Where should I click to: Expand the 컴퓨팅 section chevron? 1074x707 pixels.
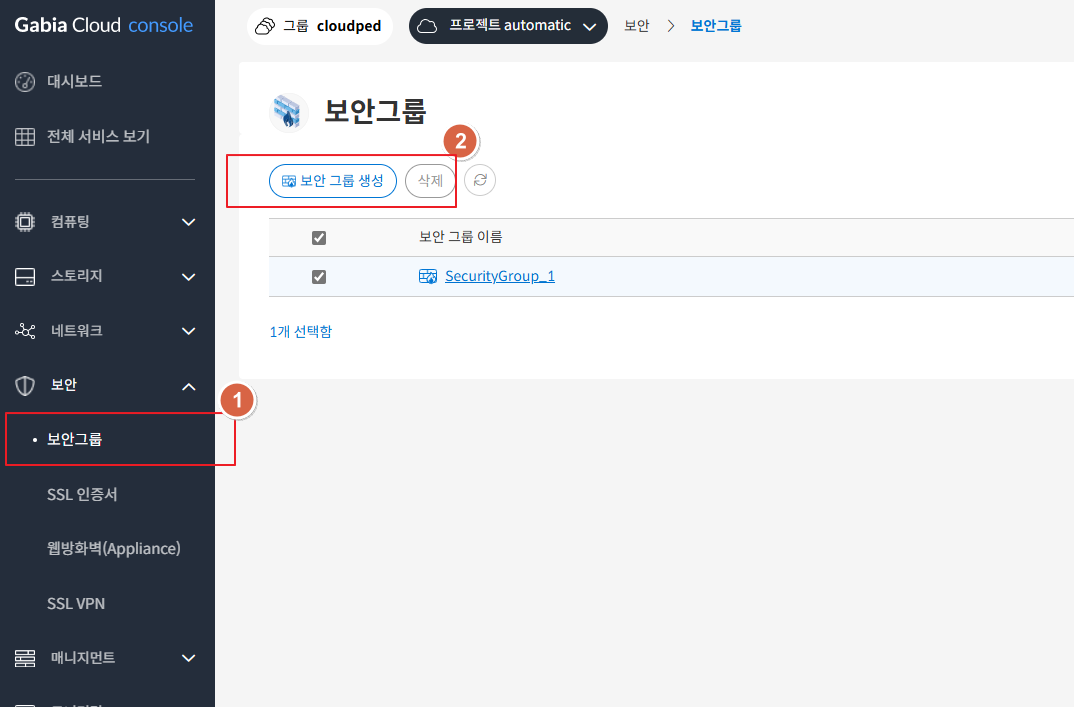coord(188,222)
